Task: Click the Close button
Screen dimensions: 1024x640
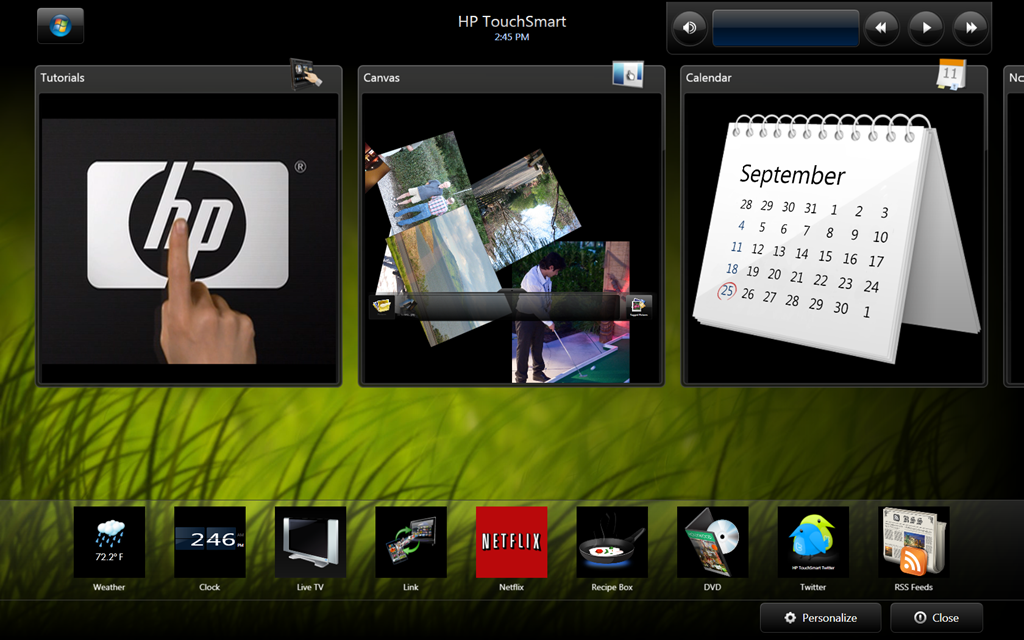Action: (x=936, y=618)
